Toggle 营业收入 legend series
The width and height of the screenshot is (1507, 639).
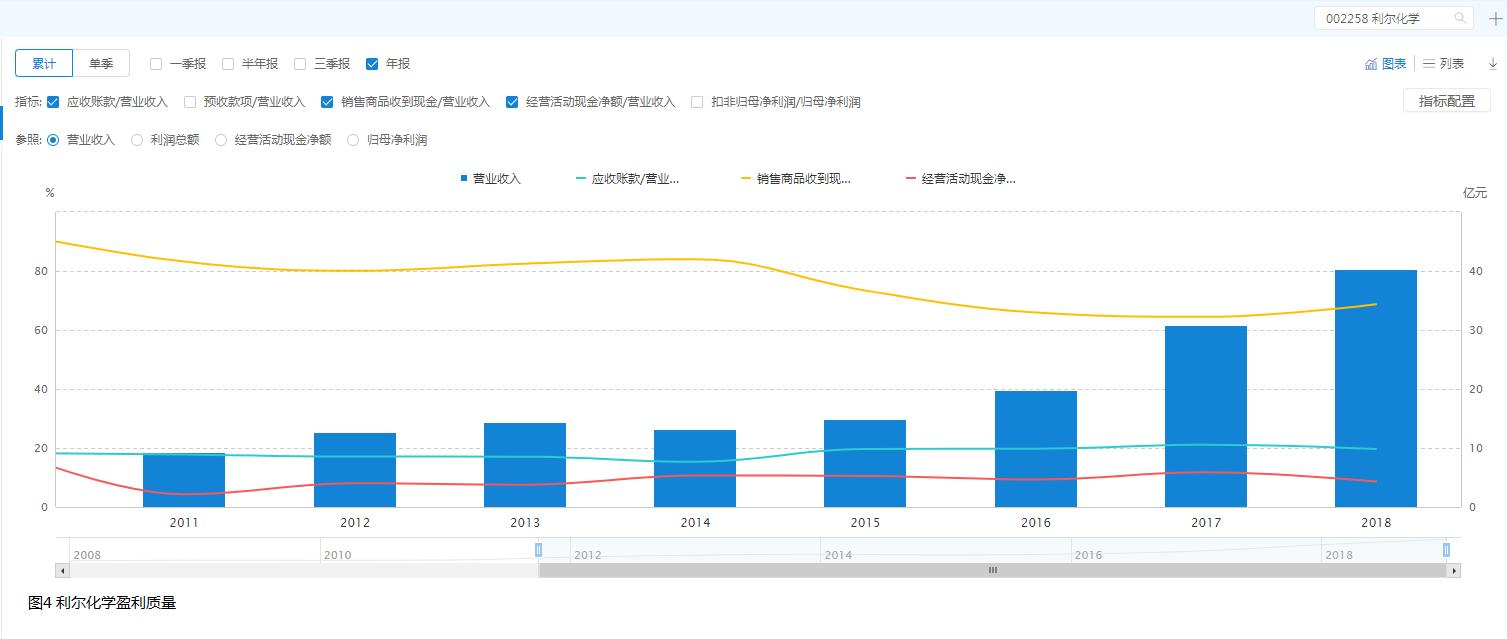click(490, 179)
